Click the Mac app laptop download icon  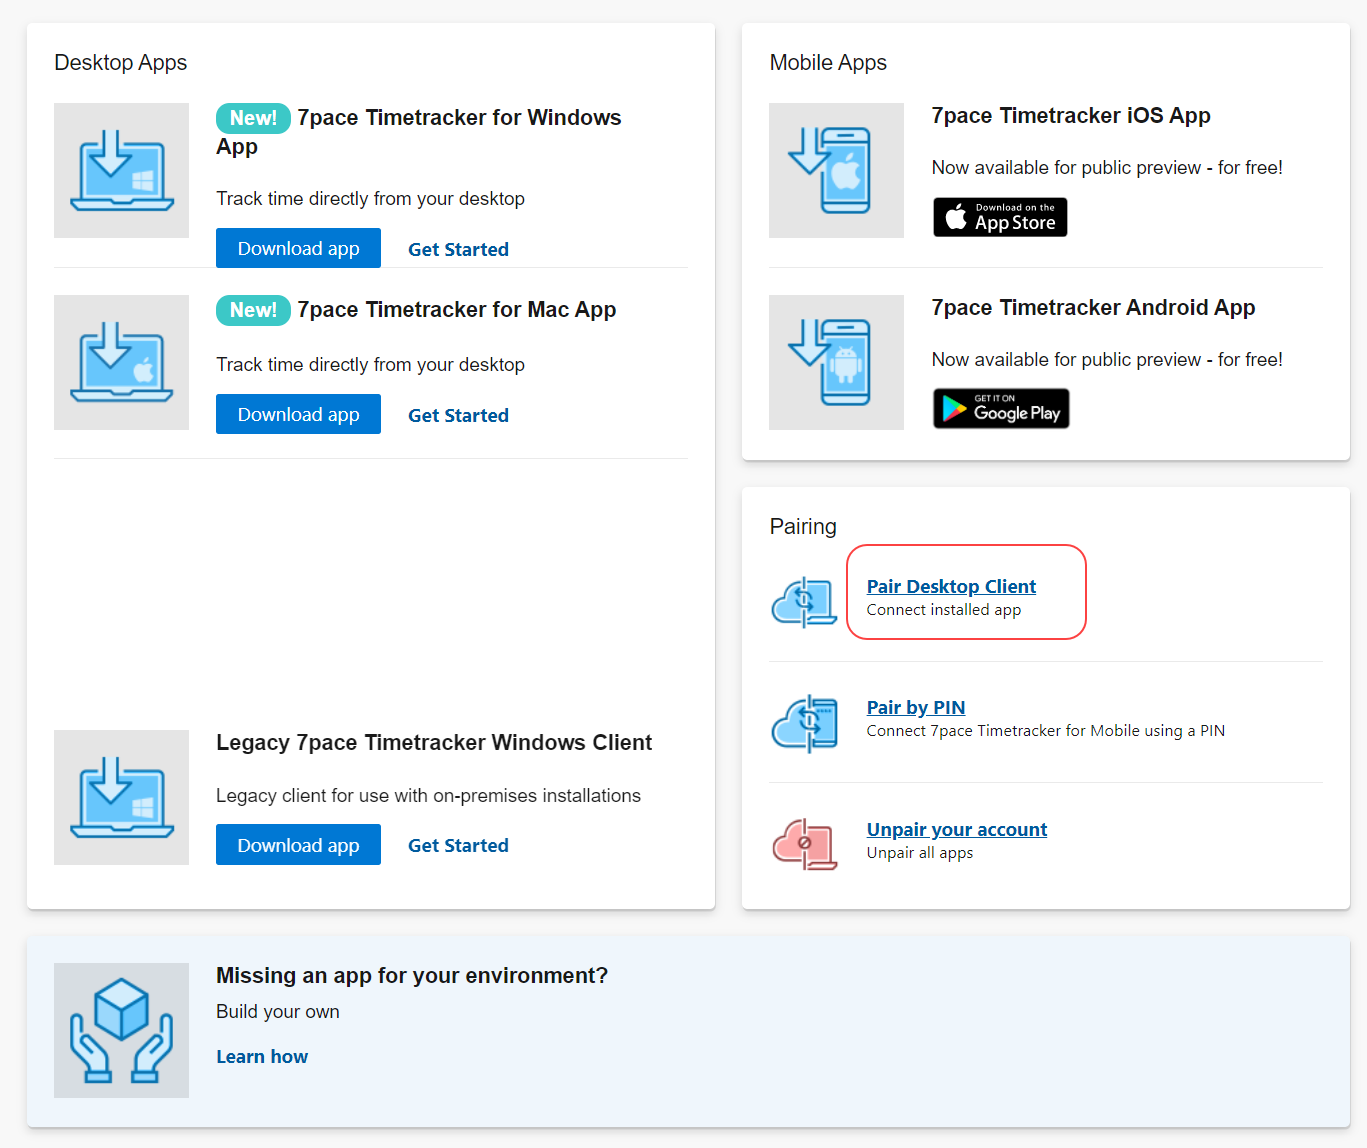point(121,362)
